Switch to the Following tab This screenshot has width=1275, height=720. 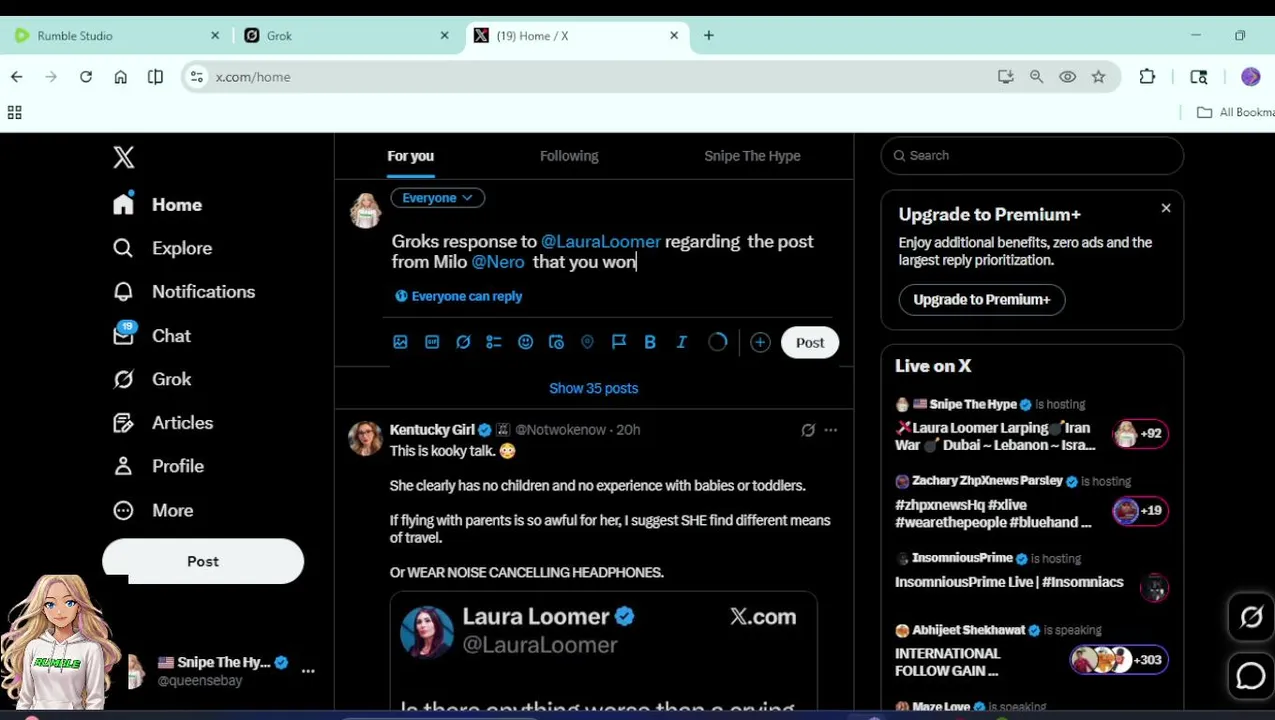[x=569, y=156]
